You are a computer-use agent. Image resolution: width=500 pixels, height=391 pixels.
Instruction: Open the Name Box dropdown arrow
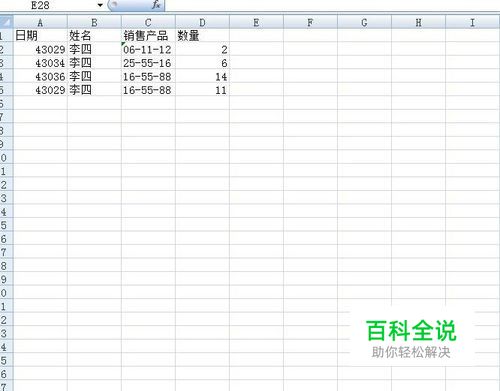[x=100, y=5]
